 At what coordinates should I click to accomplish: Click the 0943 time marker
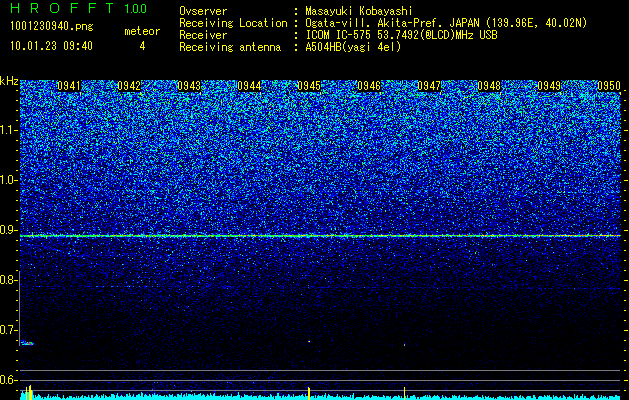(x=189, y=86)
